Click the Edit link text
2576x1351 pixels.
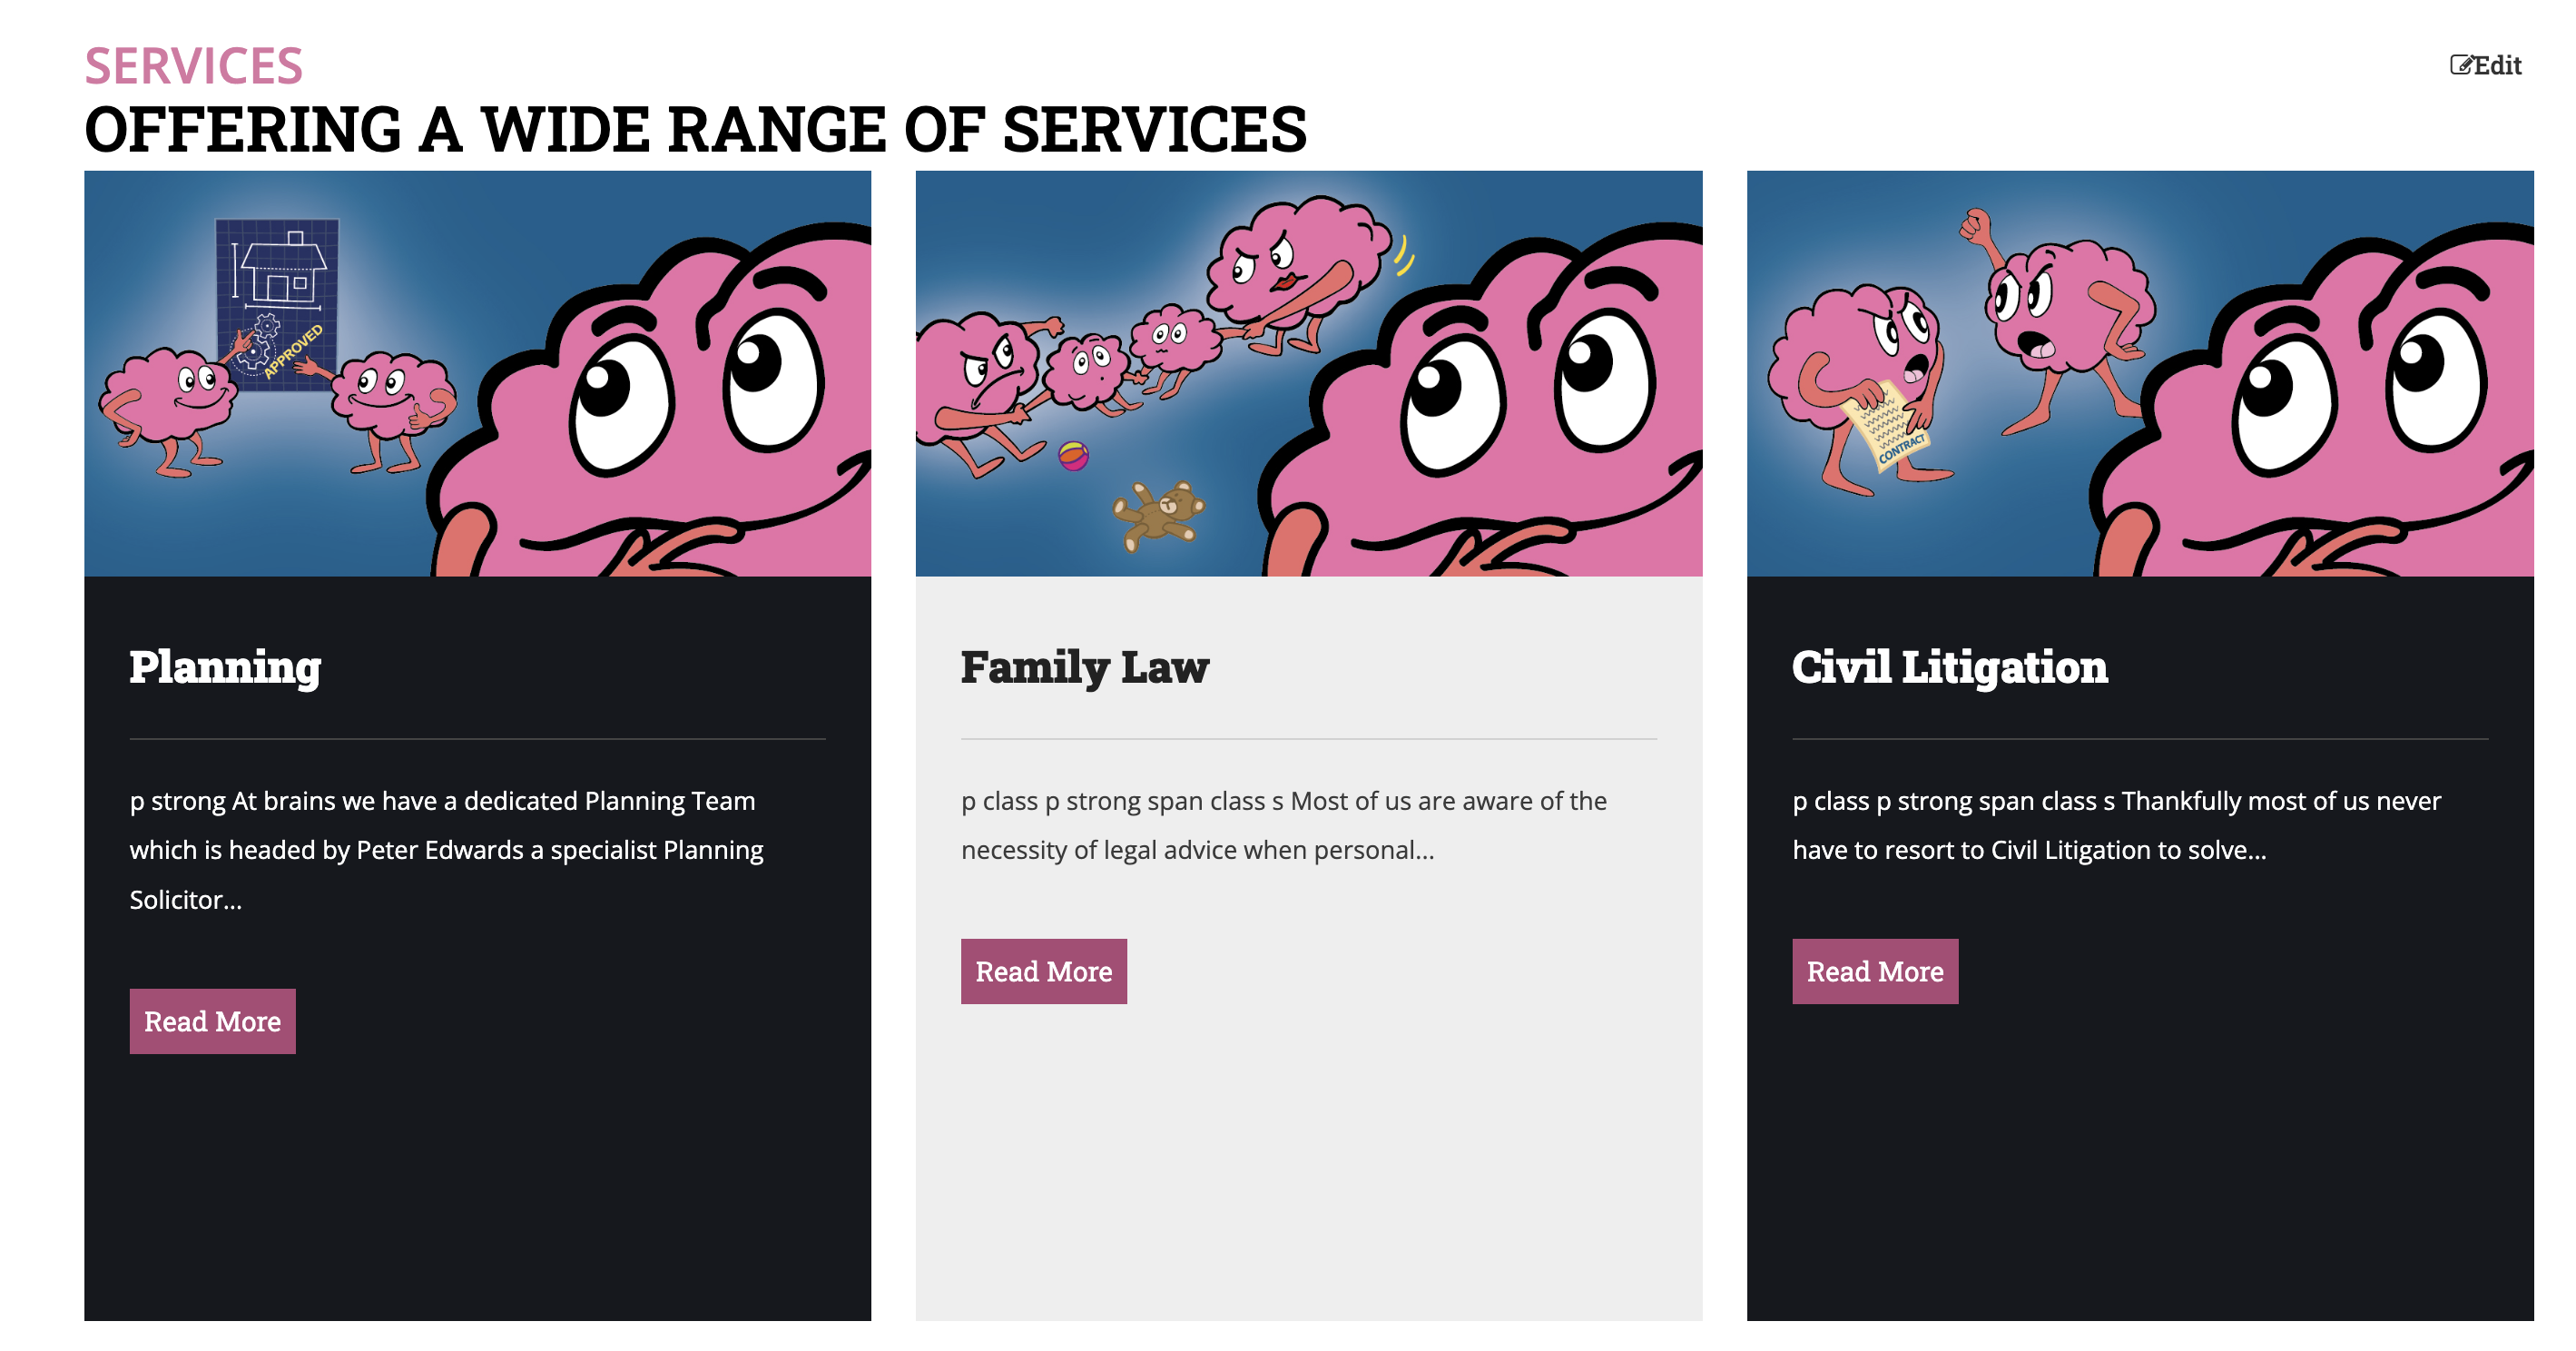click(x=2497, y=65)
